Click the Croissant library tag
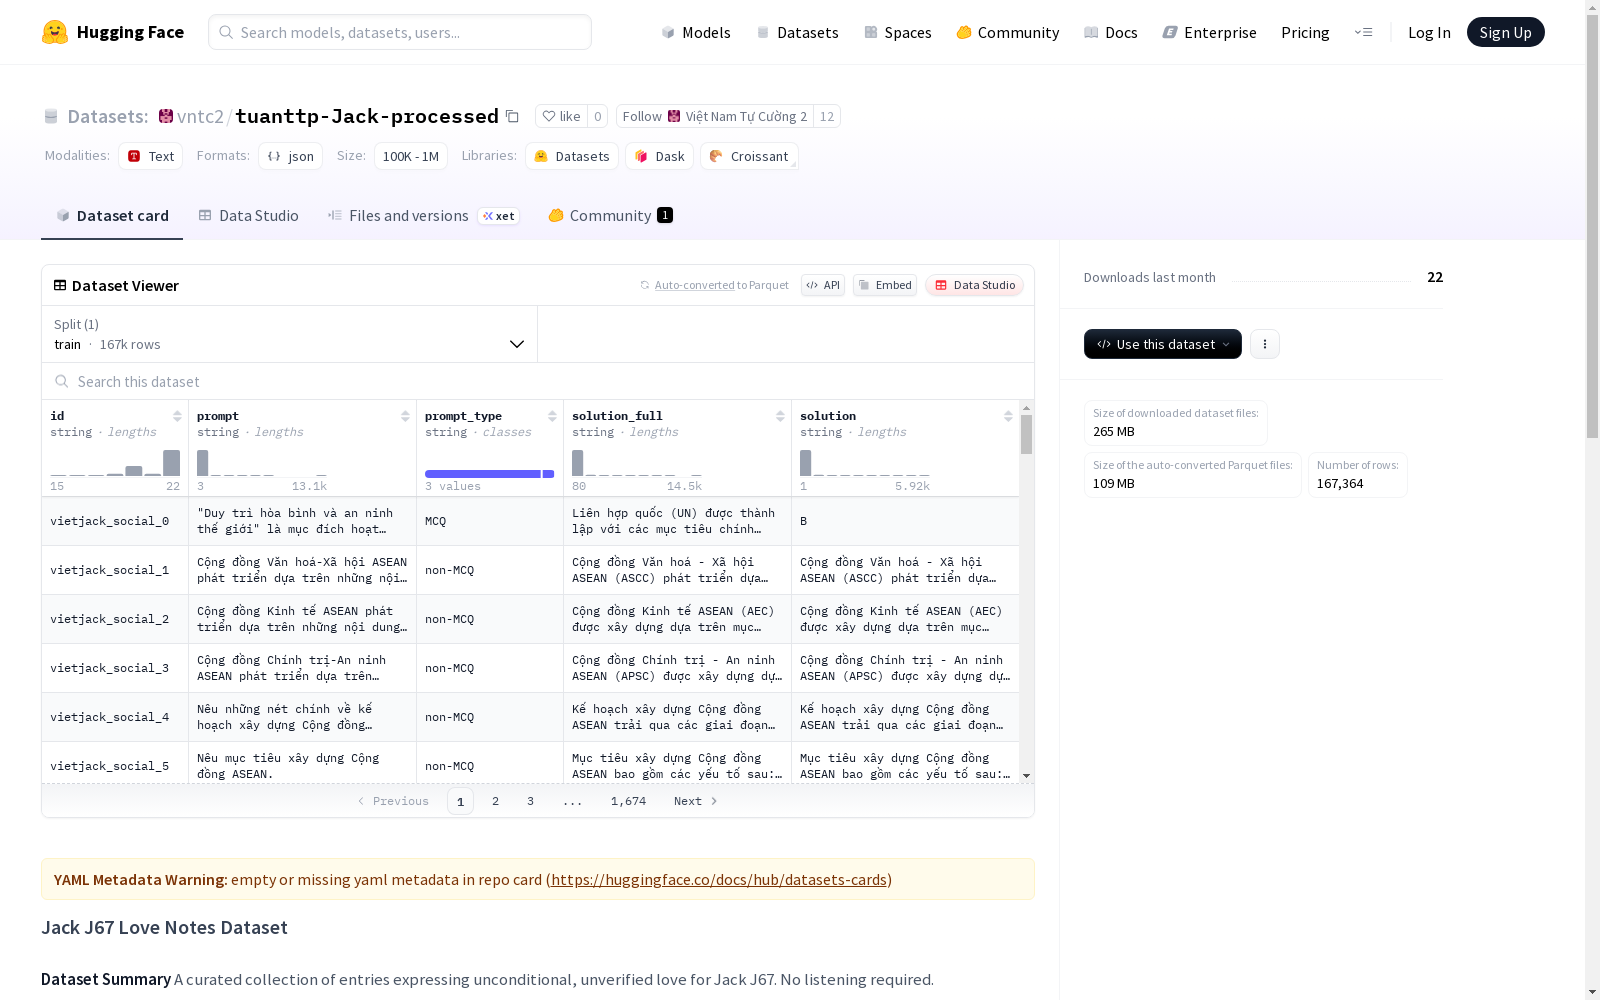 [749, 156]
